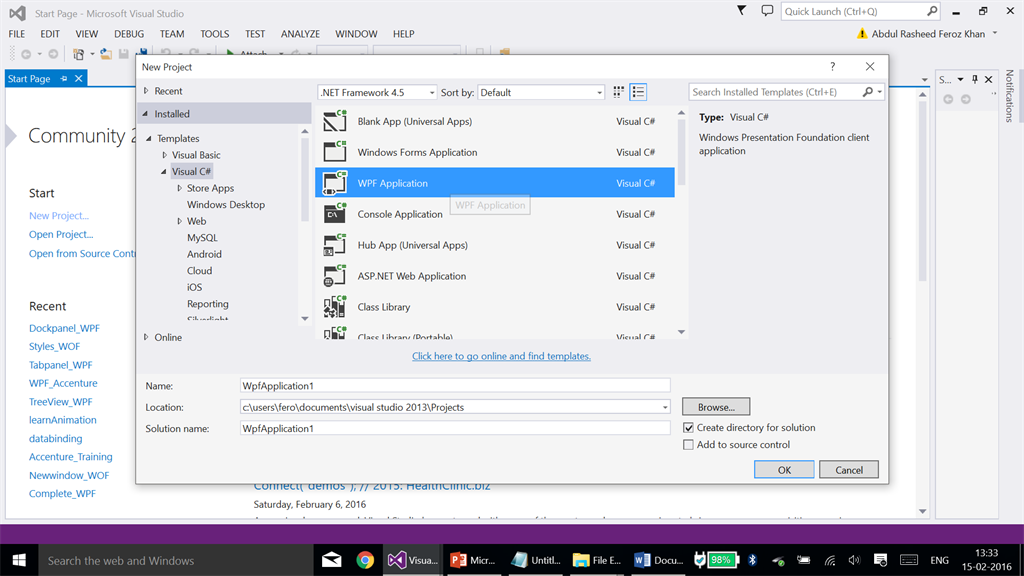Toggle auto-hide pin on side panel

(x=975, y=79)
